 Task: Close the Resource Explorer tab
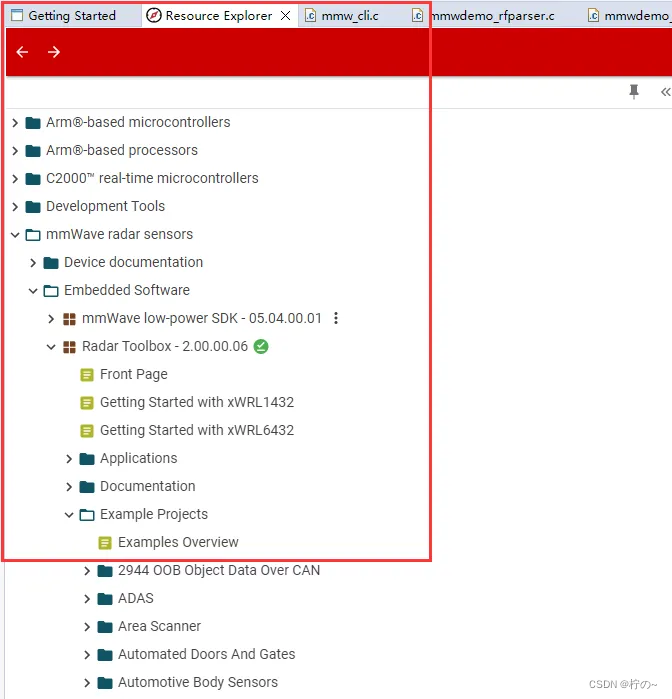(285, 16)
